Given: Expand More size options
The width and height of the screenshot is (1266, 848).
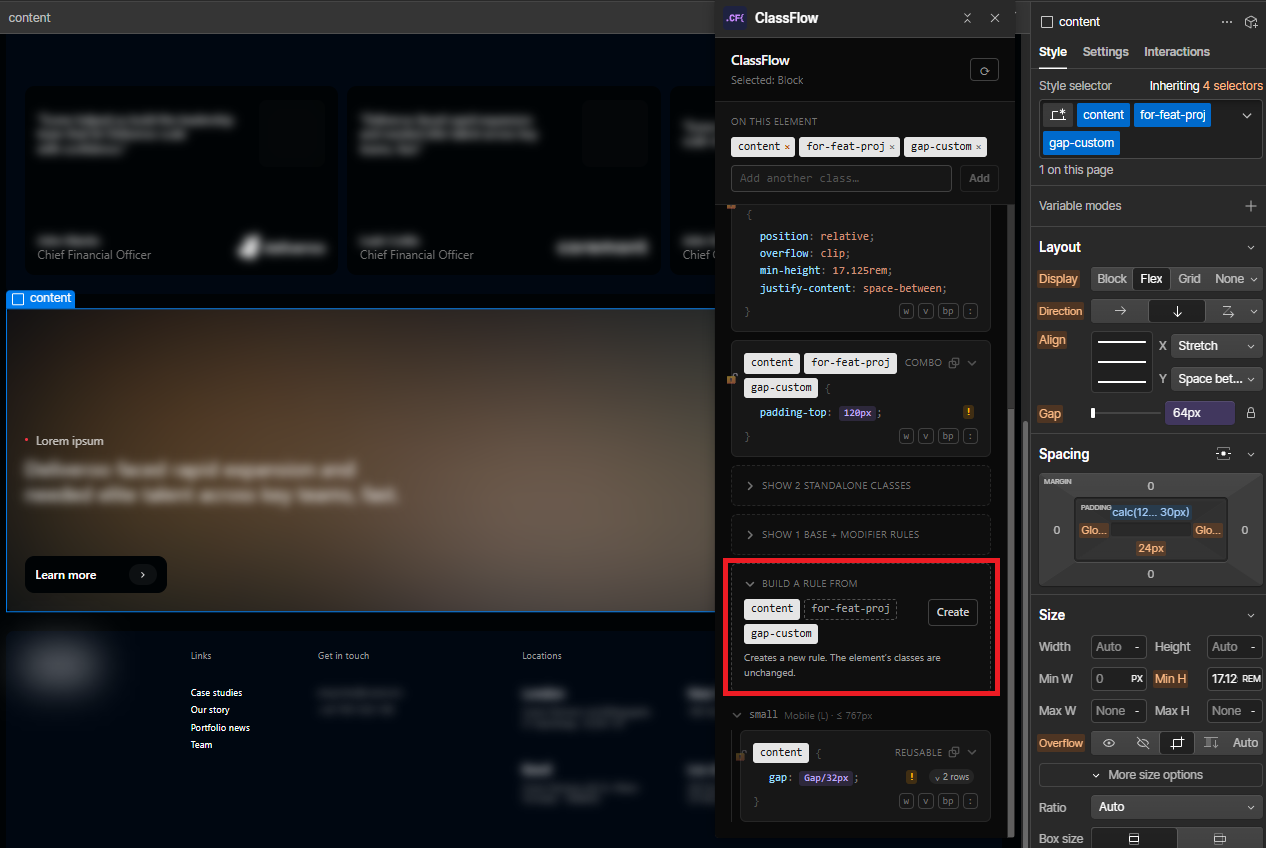Looking at the screenshot, I should click(1150, 775).
